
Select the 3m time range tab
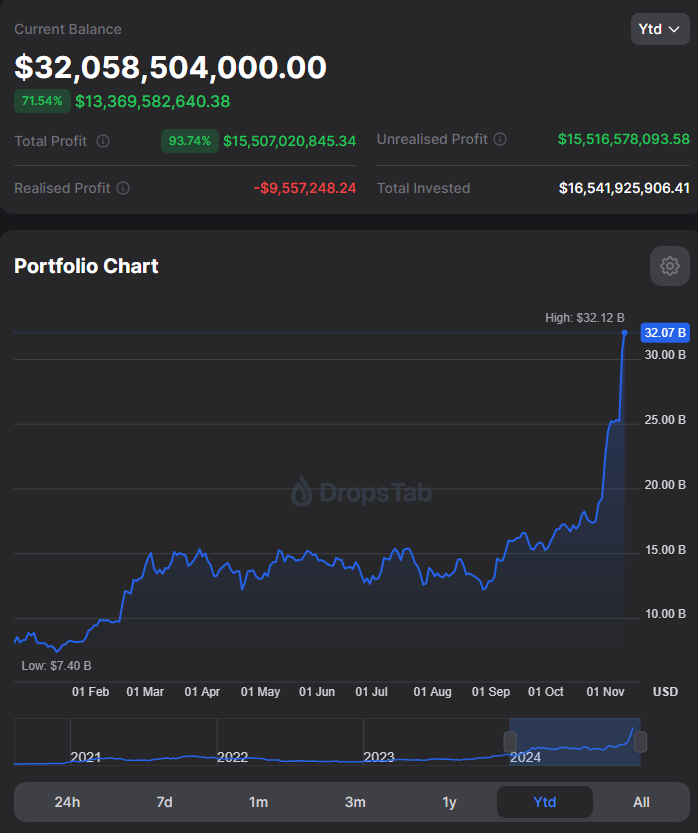coord(355,802)
